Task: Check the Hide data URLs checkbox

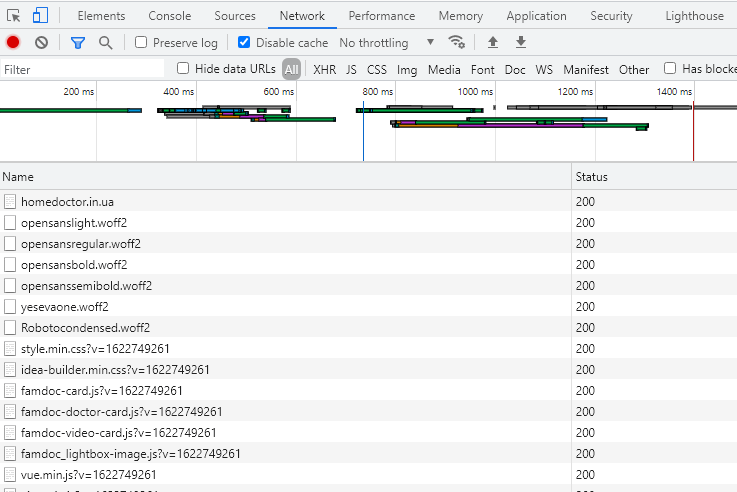Action: click(x=183, y=69)
